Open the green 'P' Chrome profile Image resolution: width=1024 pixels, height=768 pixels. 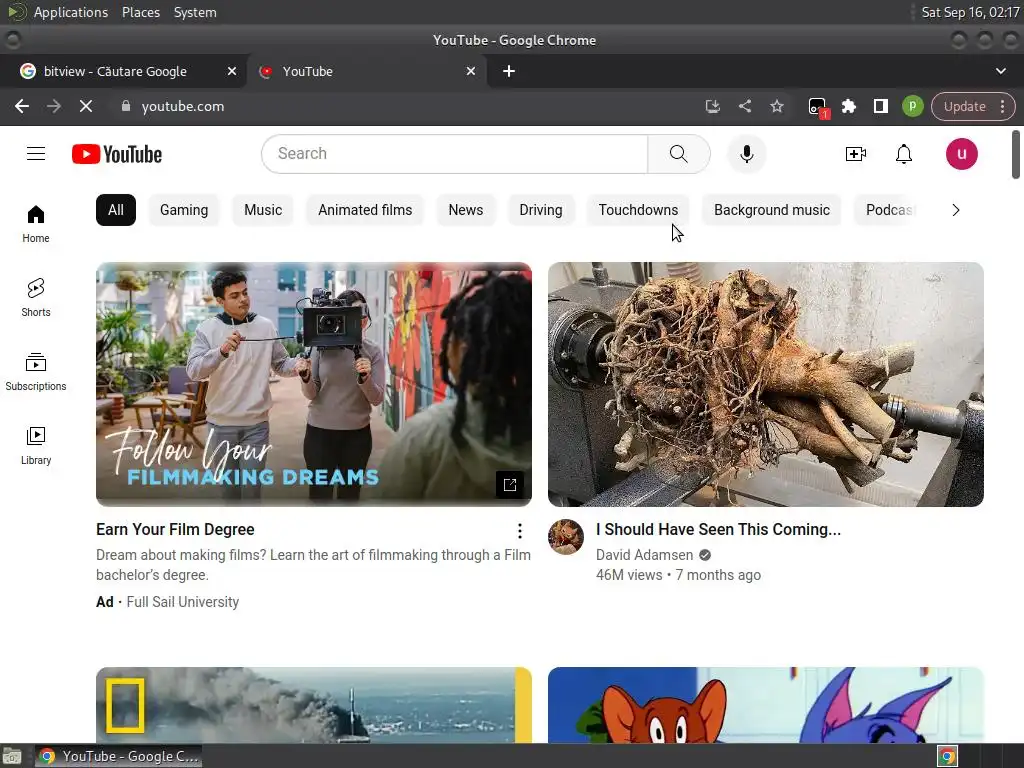tap(912, 106)
